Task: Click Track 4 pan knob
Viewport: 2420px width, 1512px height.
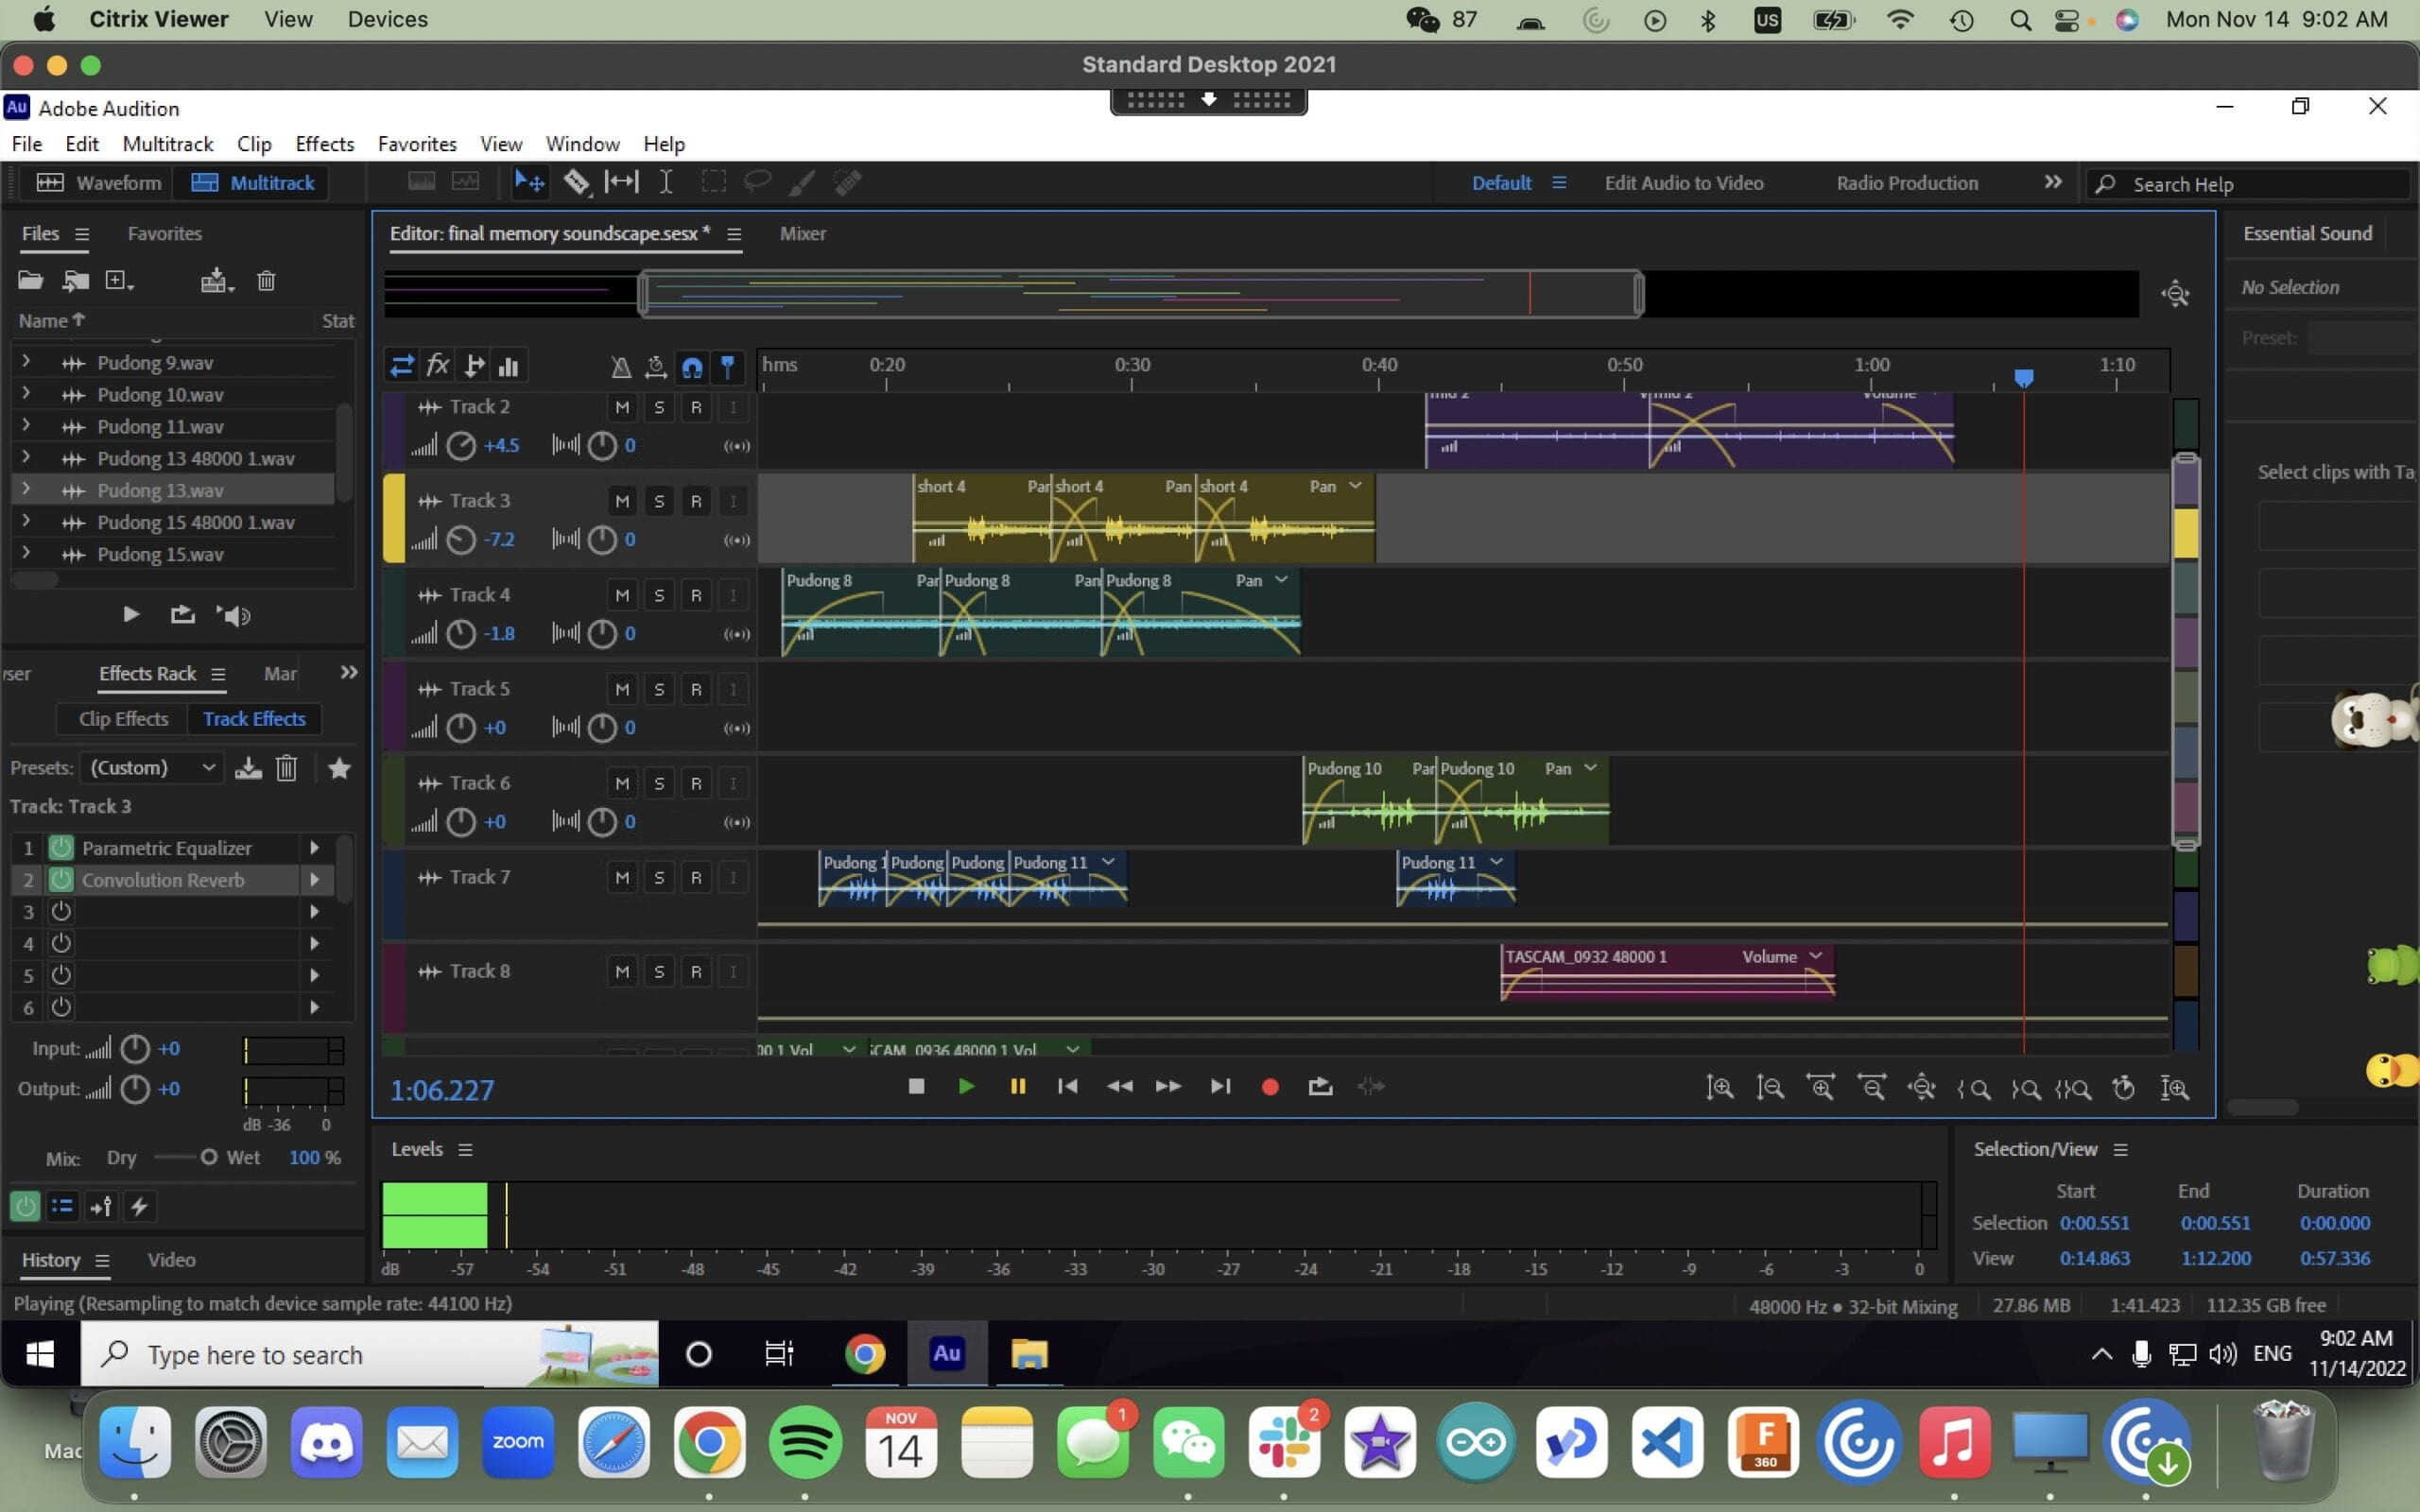Action: click(602, 634)
